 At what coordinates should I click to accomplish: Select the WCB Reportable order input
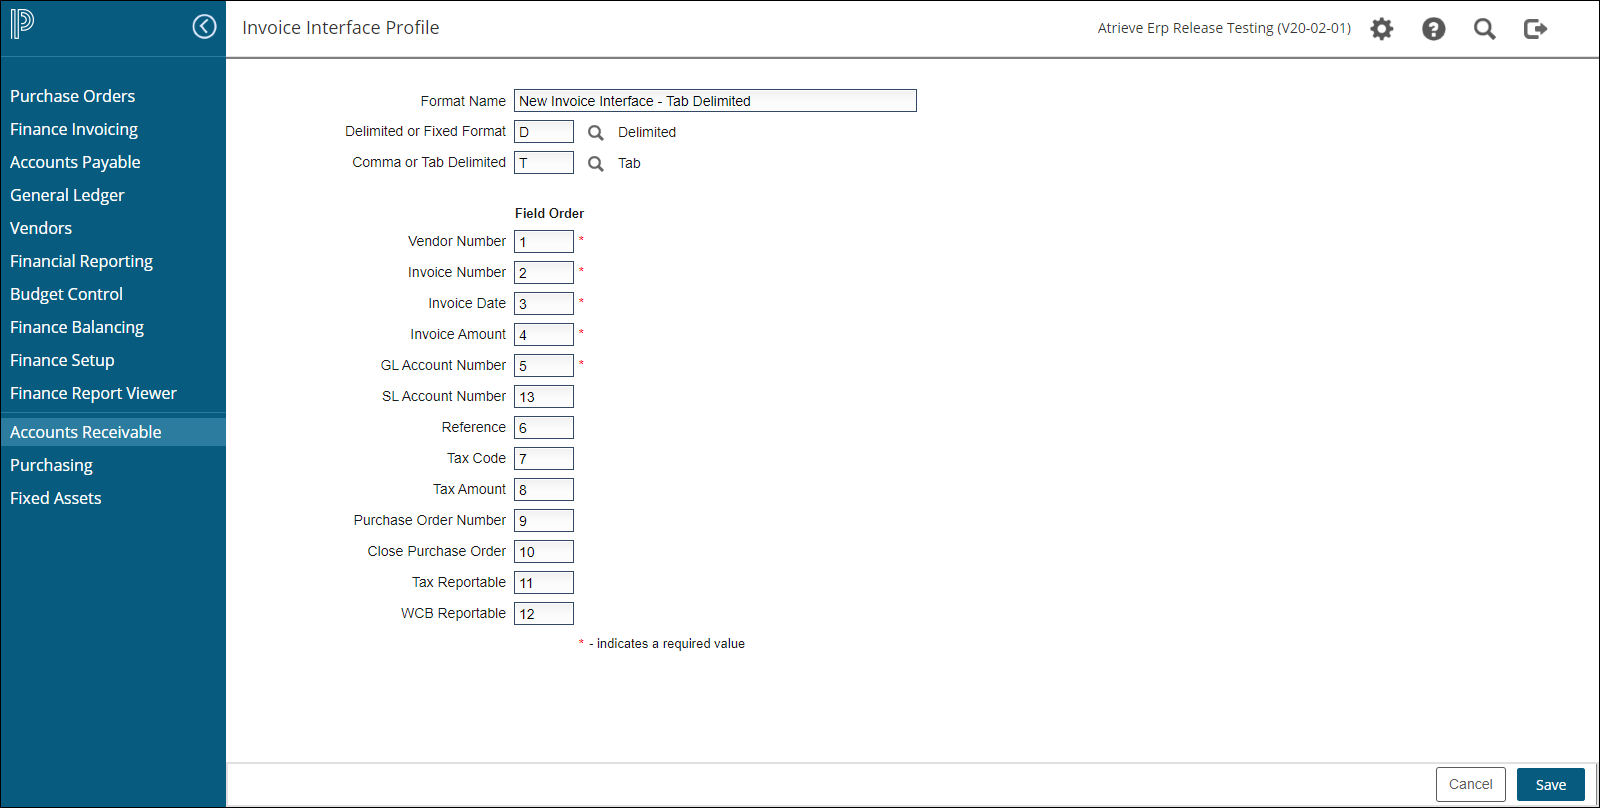543,614
